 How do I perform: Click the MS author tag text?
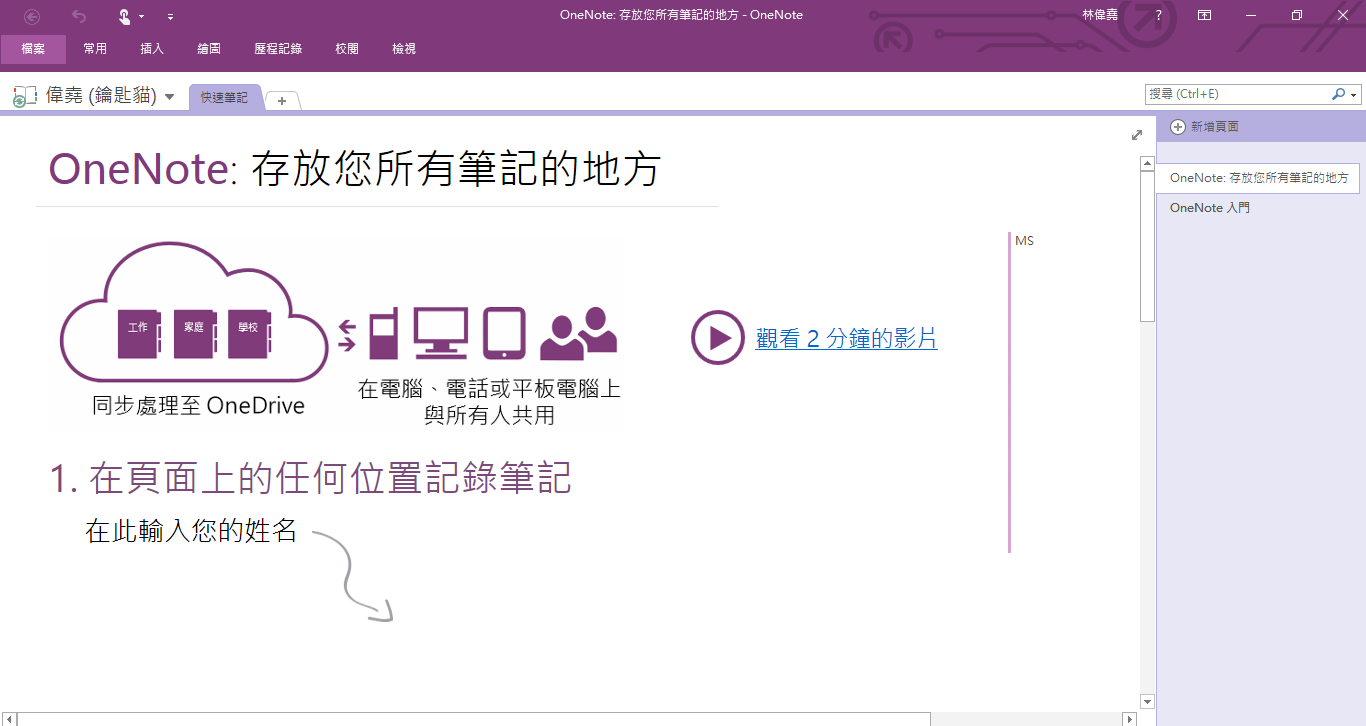point(1024,241)
